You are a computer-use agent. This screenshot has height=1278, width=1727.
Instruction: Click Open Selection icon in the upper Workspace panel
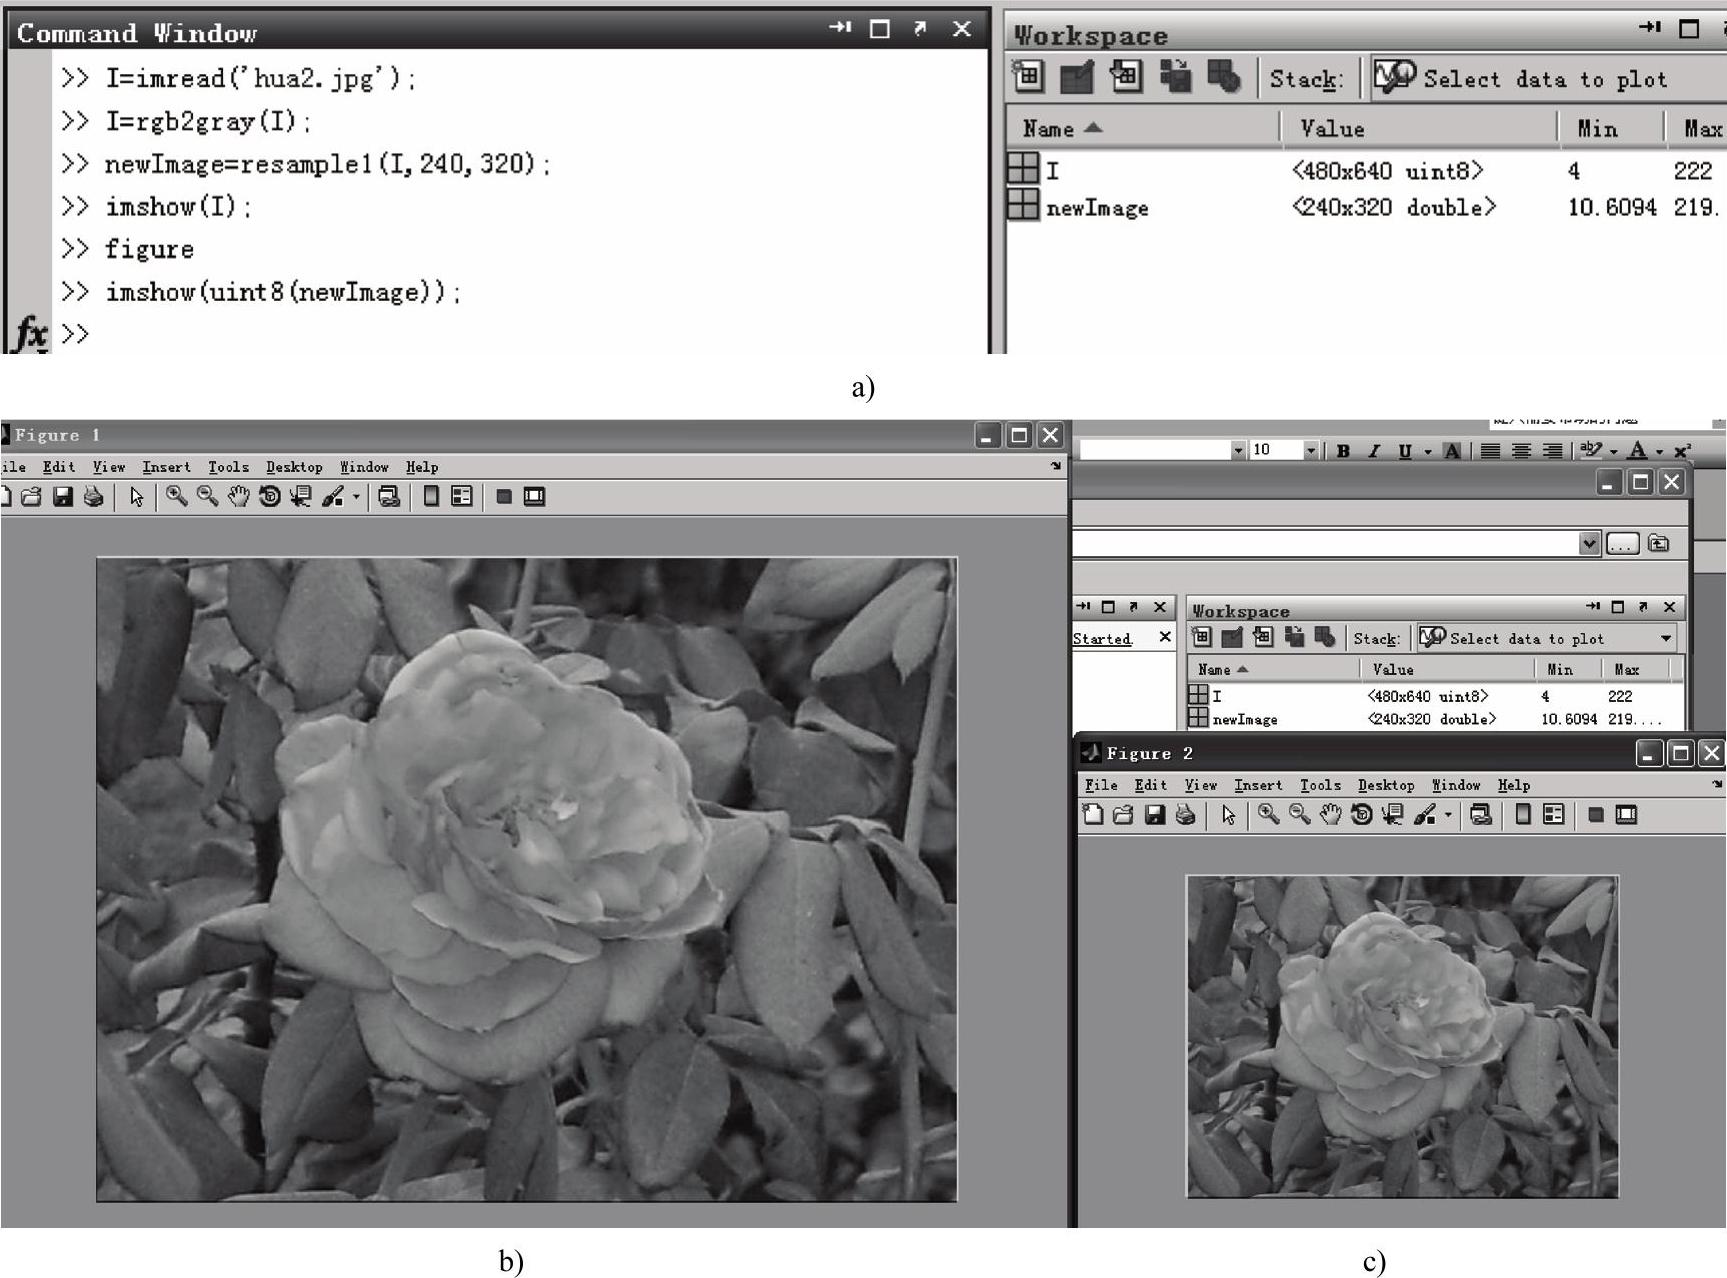pos(1077,77)
